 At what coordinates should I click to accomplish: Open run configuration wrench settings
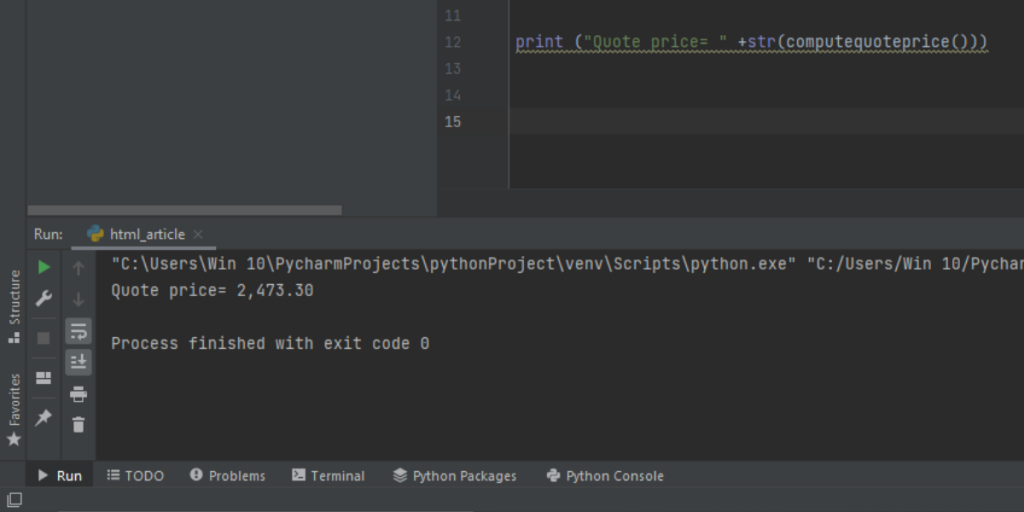click(x=43, y=299)
